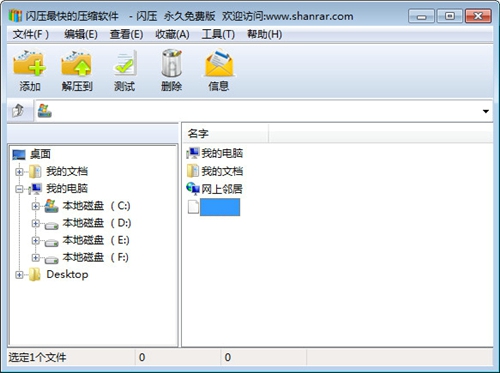Expand 我的文档 tree node
Screen dimensions: 500x373
point(19,172)
